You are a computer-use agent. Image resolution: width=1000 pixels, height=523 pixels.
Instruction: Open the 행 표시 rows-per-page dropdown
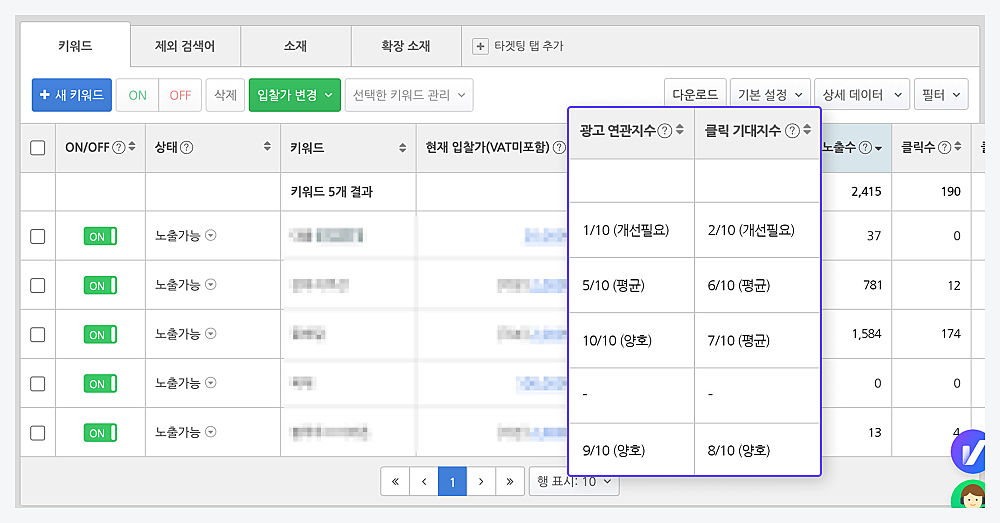point(574,481)
